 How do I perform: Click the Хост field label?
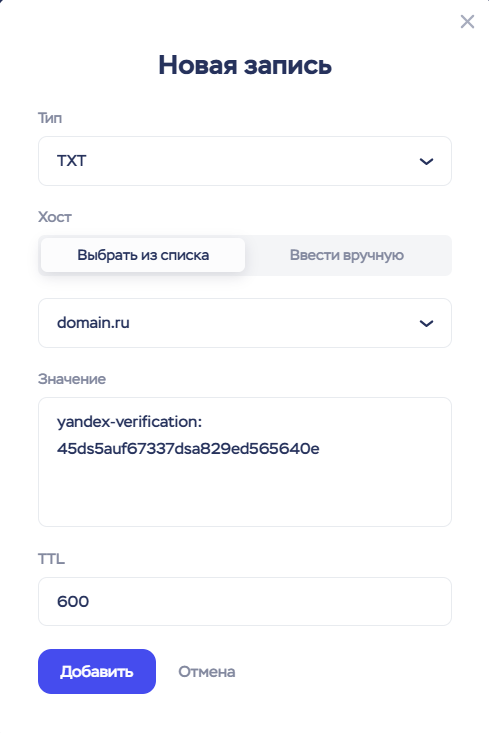pyautogui.click(x=55, y=217)
